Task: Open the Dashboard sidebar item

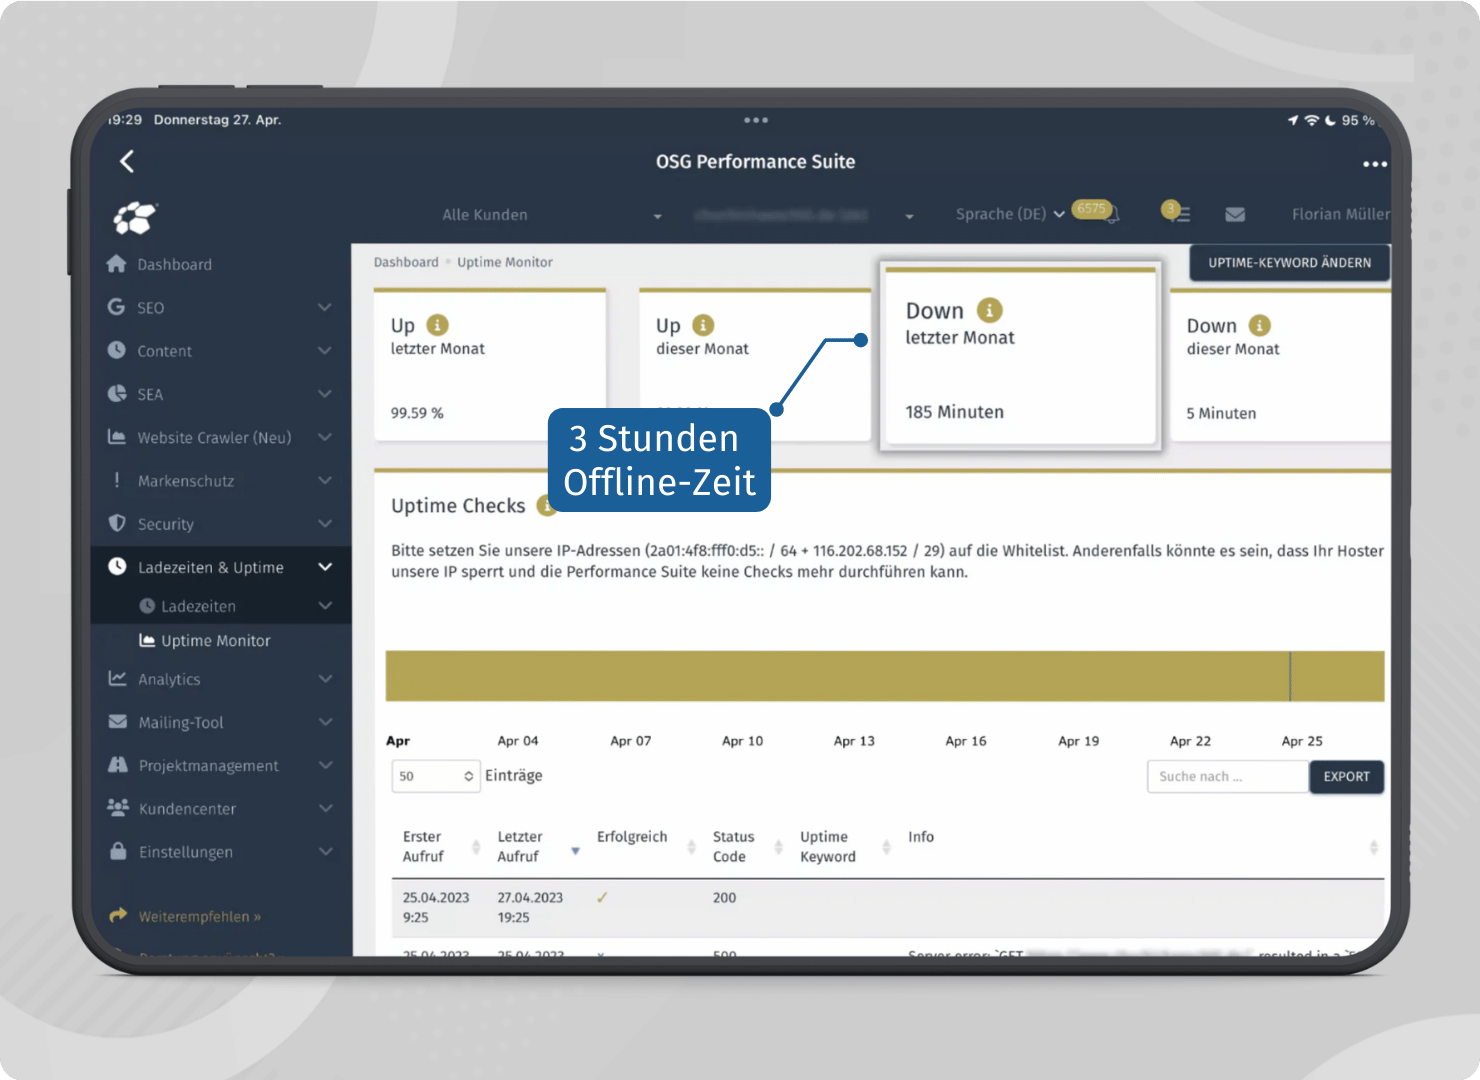Action: tap(174, 264)
